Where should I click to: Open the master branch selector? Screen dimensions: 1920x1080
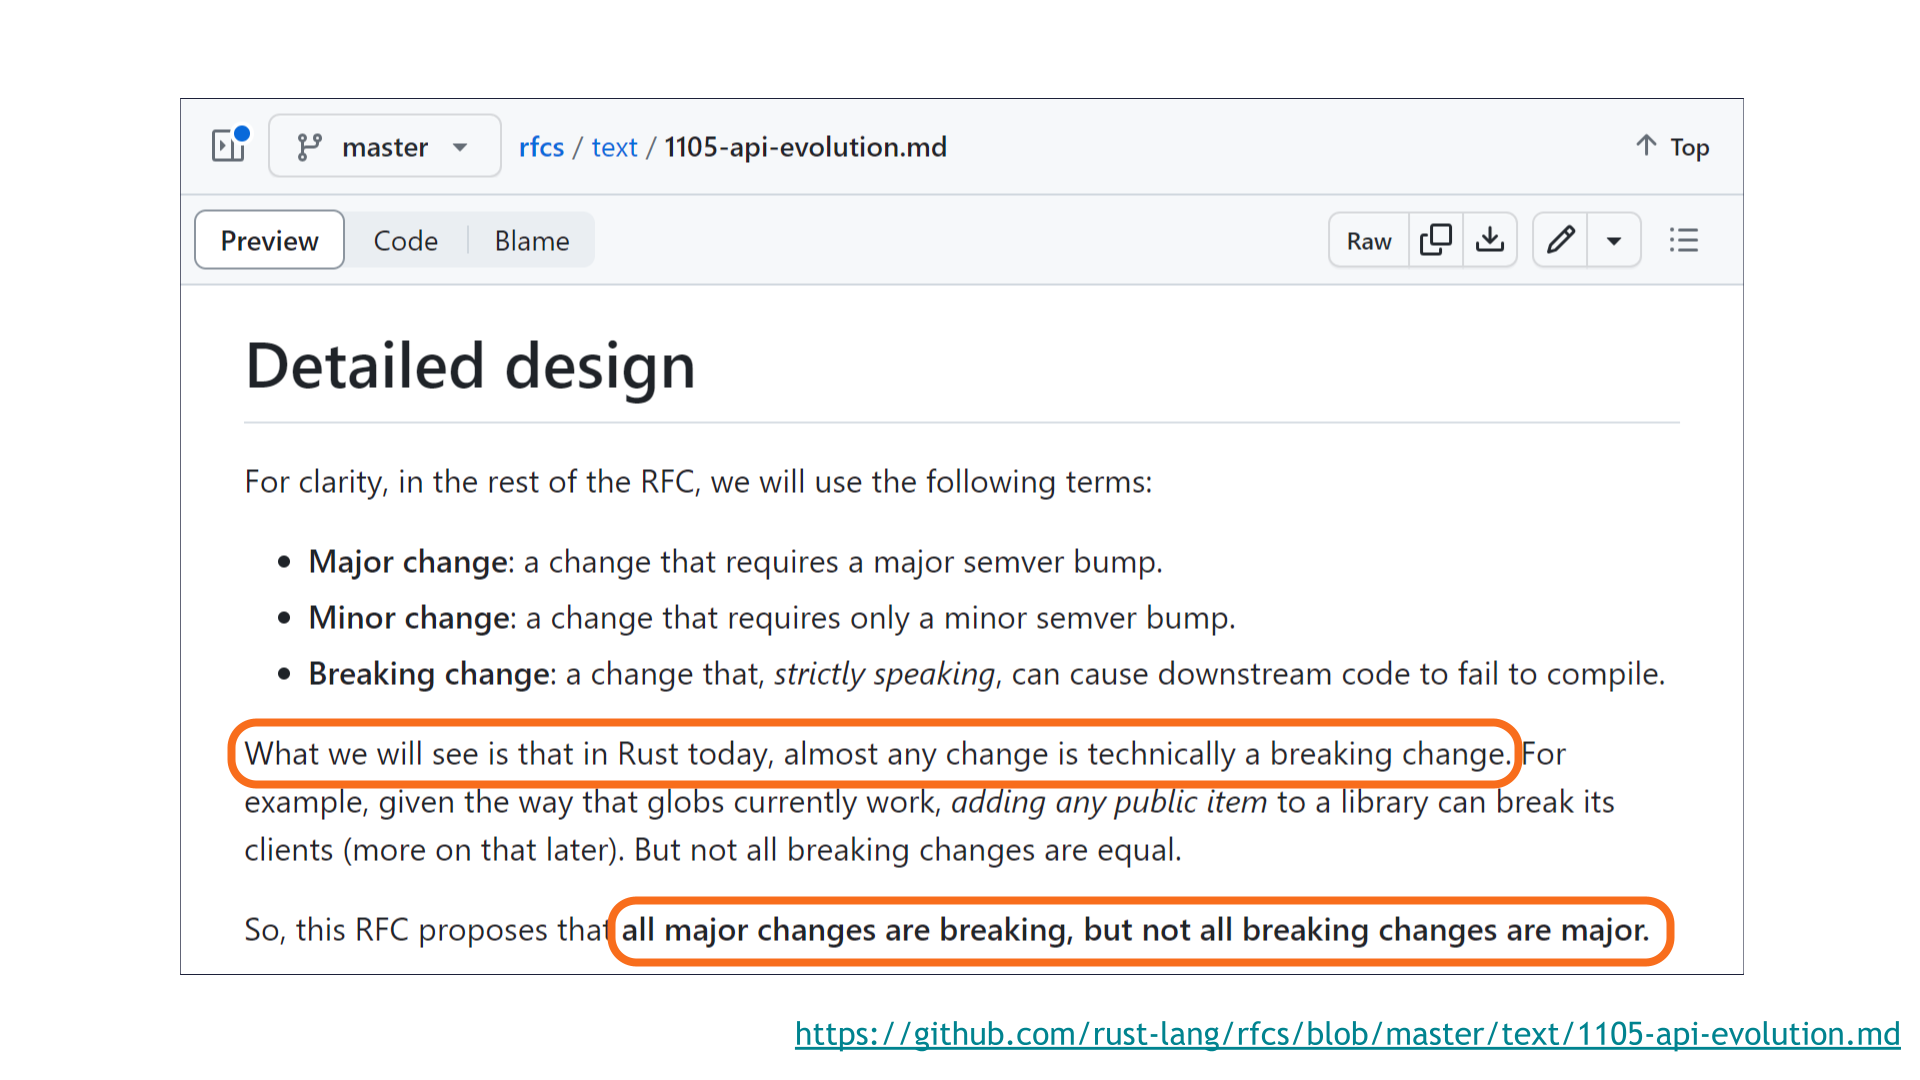384,146
